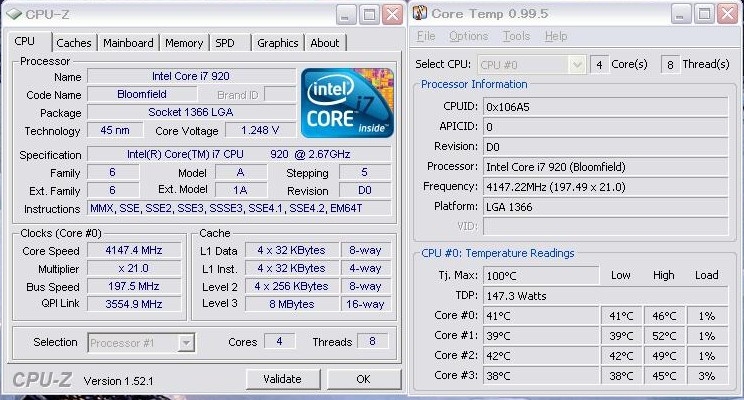Click the Name field 'Intel Core i7 920'
Image resolution: width=744 pixels, height=400 pixels.
(191, 76)
